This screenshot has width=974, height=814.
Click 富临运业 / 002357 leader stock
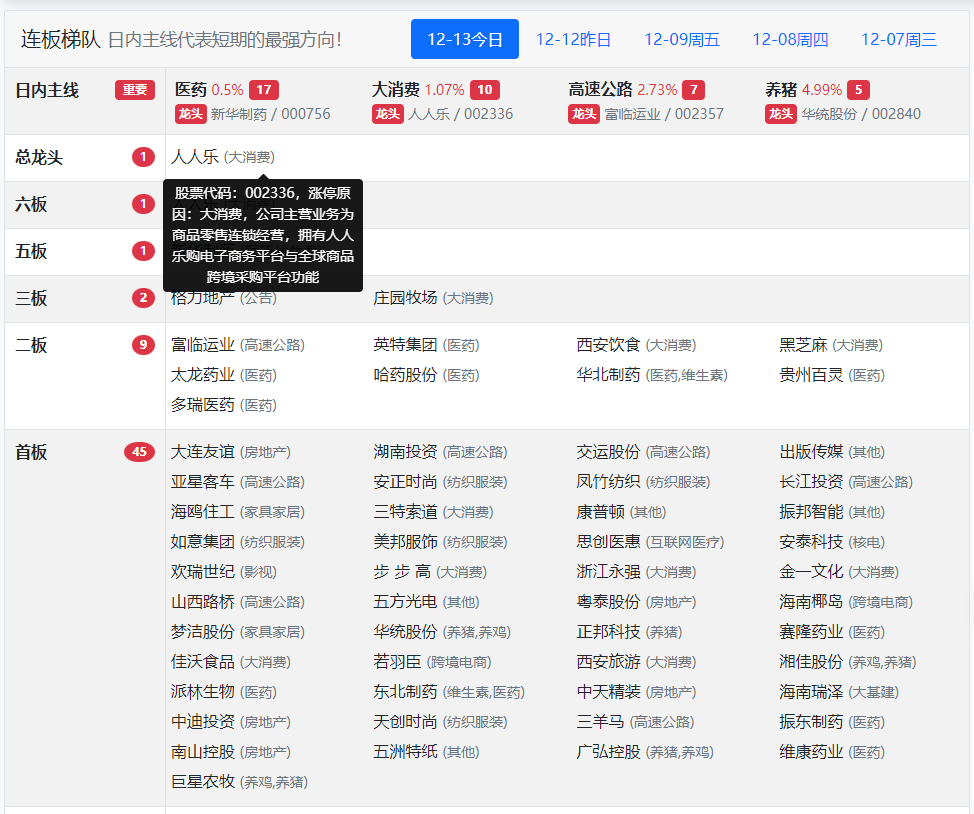tap(664, 114)
